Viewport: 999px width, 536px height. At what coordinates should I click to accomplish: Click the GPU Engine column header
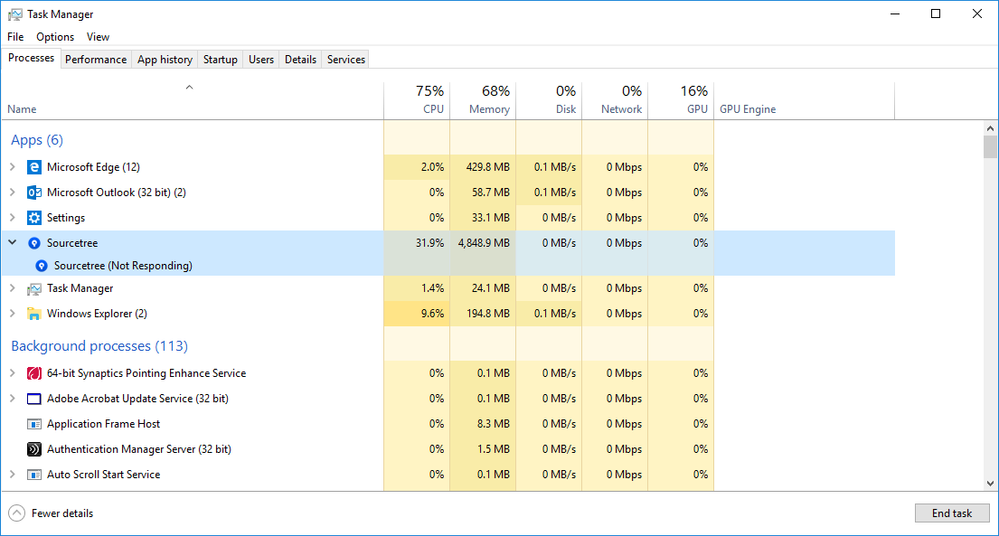[x=804, y=100]
